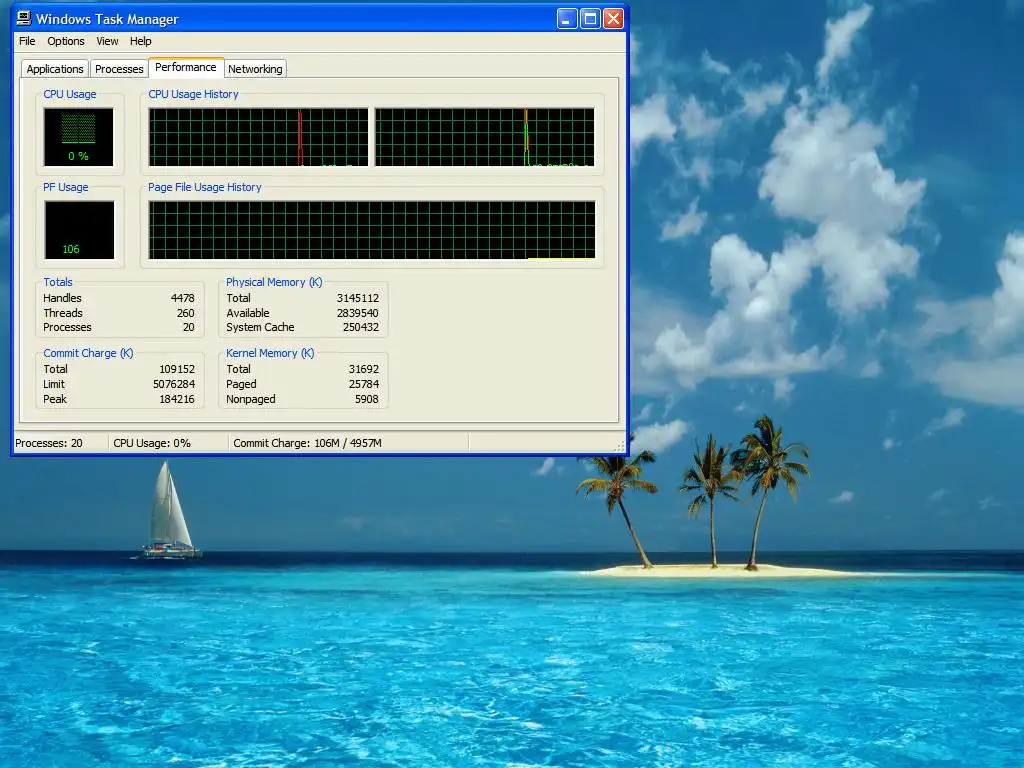Image resolution: width=1024 pixels, height=768 pixels.
Task: Click the Task Manager title bar icon
Action: 24,18
